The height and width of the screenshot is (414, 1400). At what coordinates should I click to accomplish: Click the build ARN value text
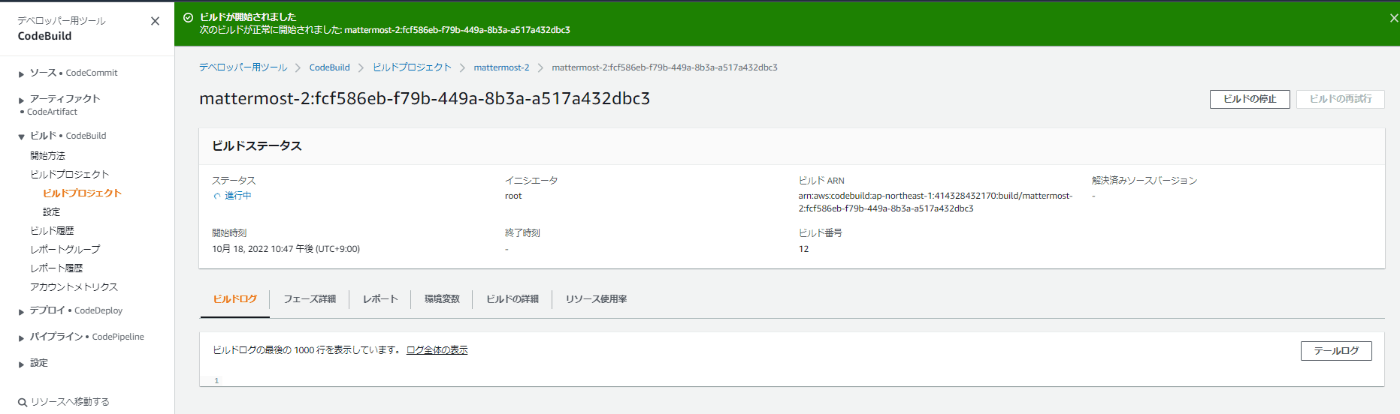coord(935,202)
